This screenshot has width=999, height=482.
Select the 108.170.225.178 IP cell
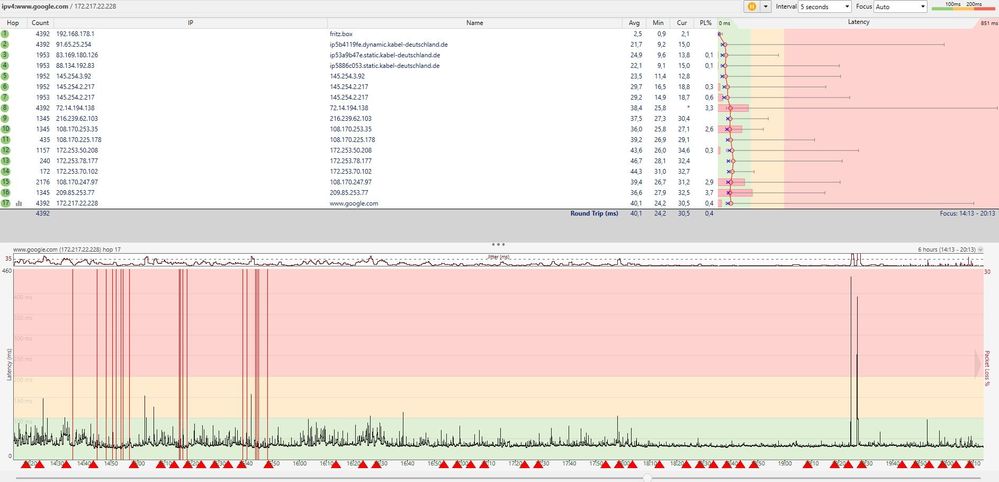coord(79,139)
